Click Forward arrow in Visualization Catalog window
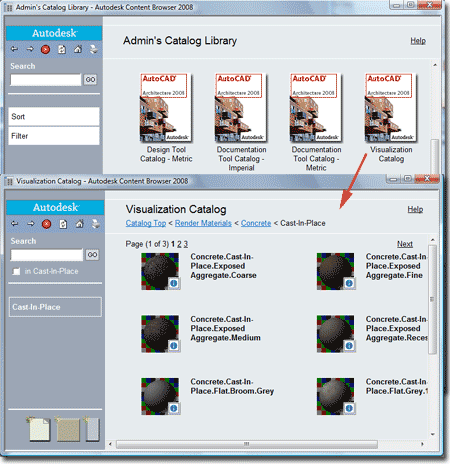Viewport: 450px width, 464px height. click(x=31, y=224)
